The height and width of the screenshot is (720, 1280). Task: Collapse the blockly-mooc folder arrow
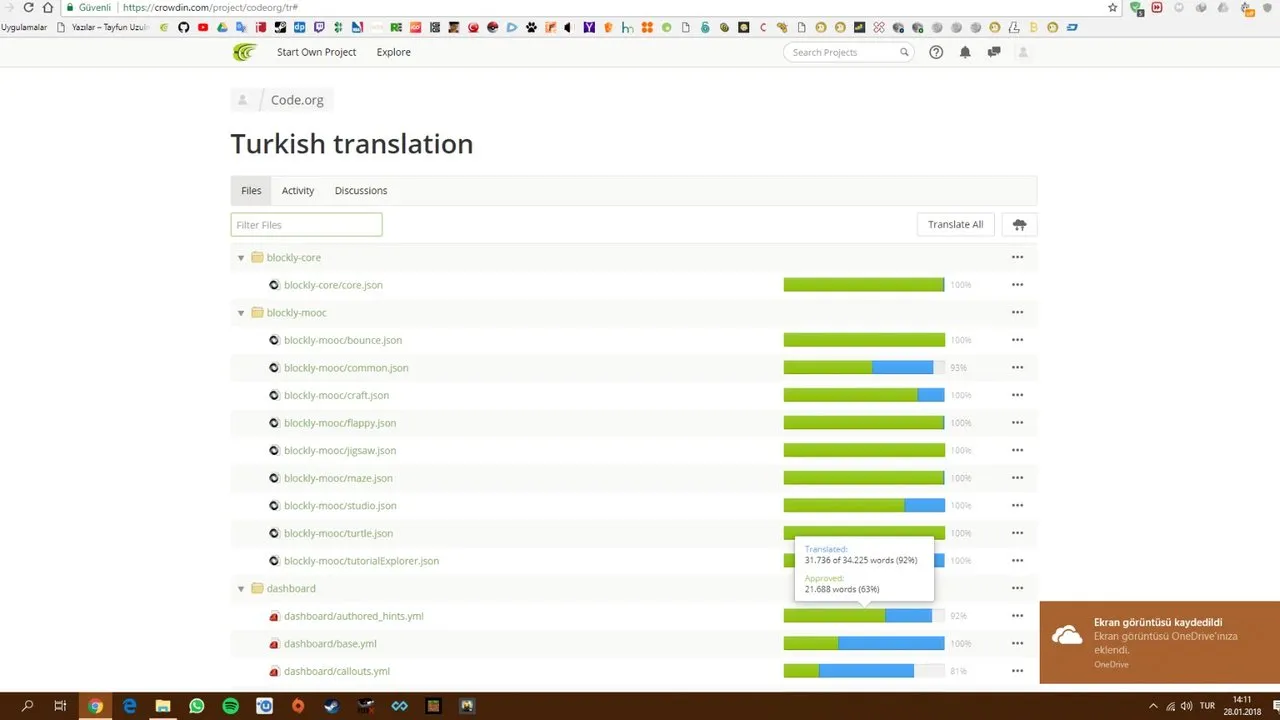241,313
